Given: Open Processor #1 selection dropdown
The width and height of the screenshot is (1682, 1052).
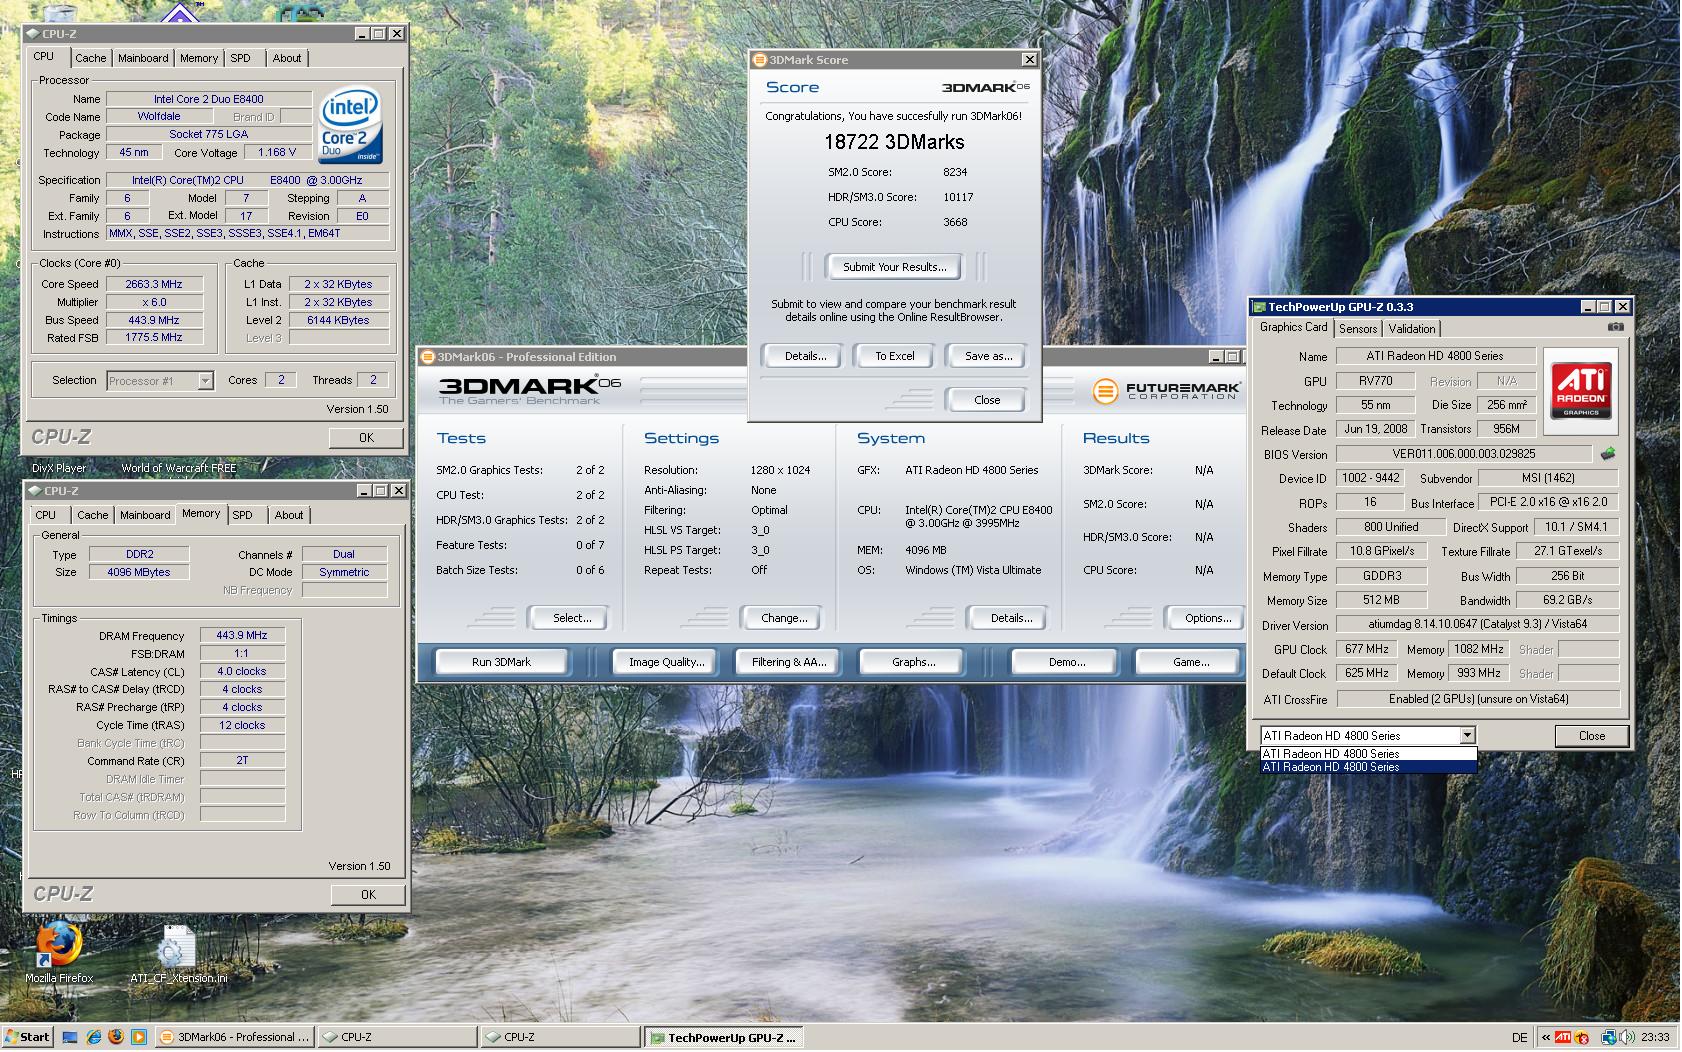Looking at the screenshot, I should [205, 381].
